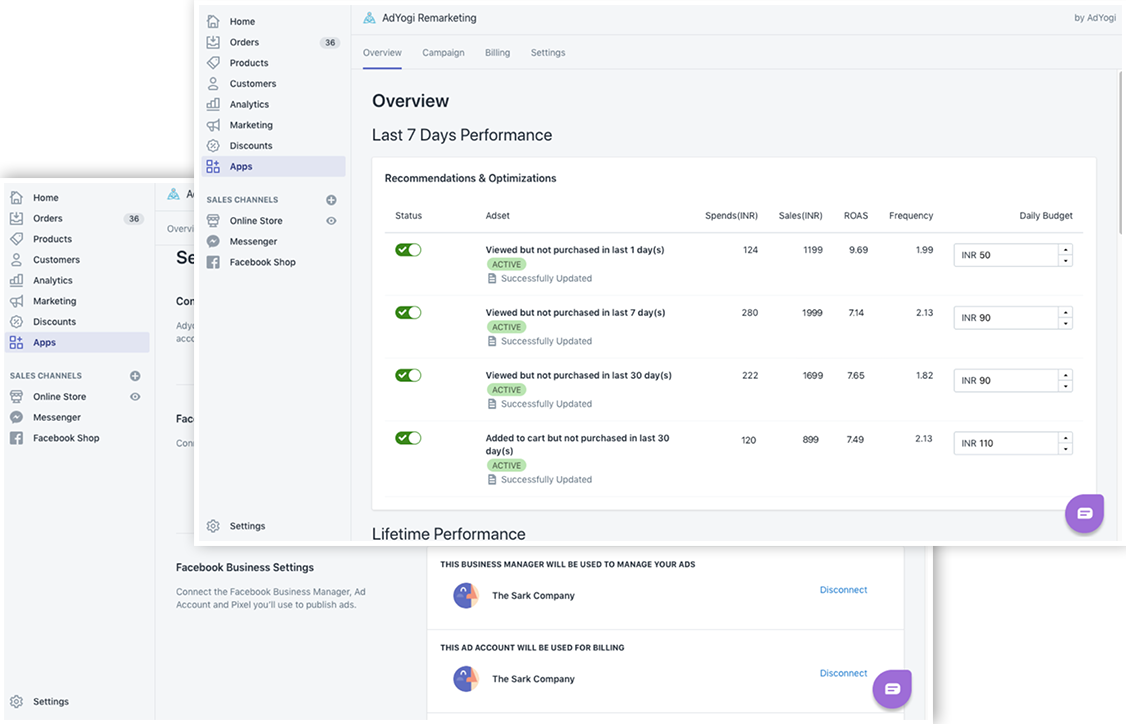Click the Customers icon in back window sidebar

tap(17, 260)
